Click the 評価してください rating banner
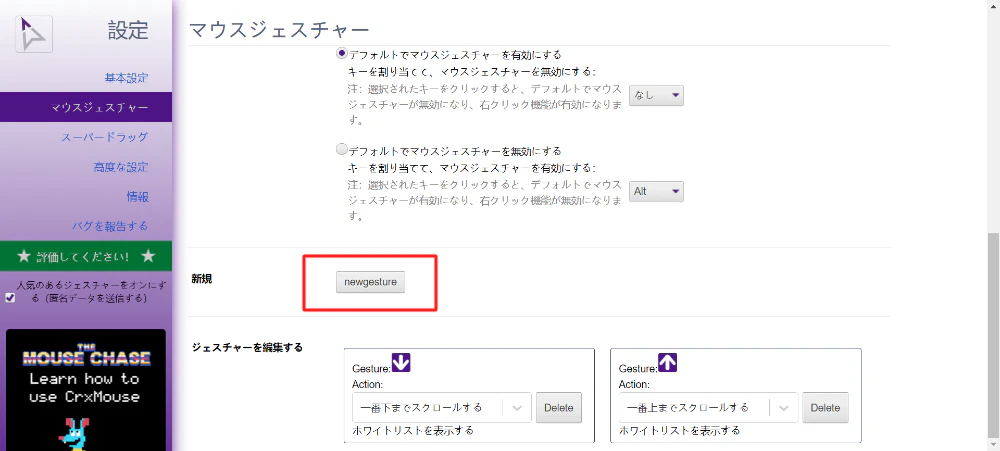 tap(86, 256)
